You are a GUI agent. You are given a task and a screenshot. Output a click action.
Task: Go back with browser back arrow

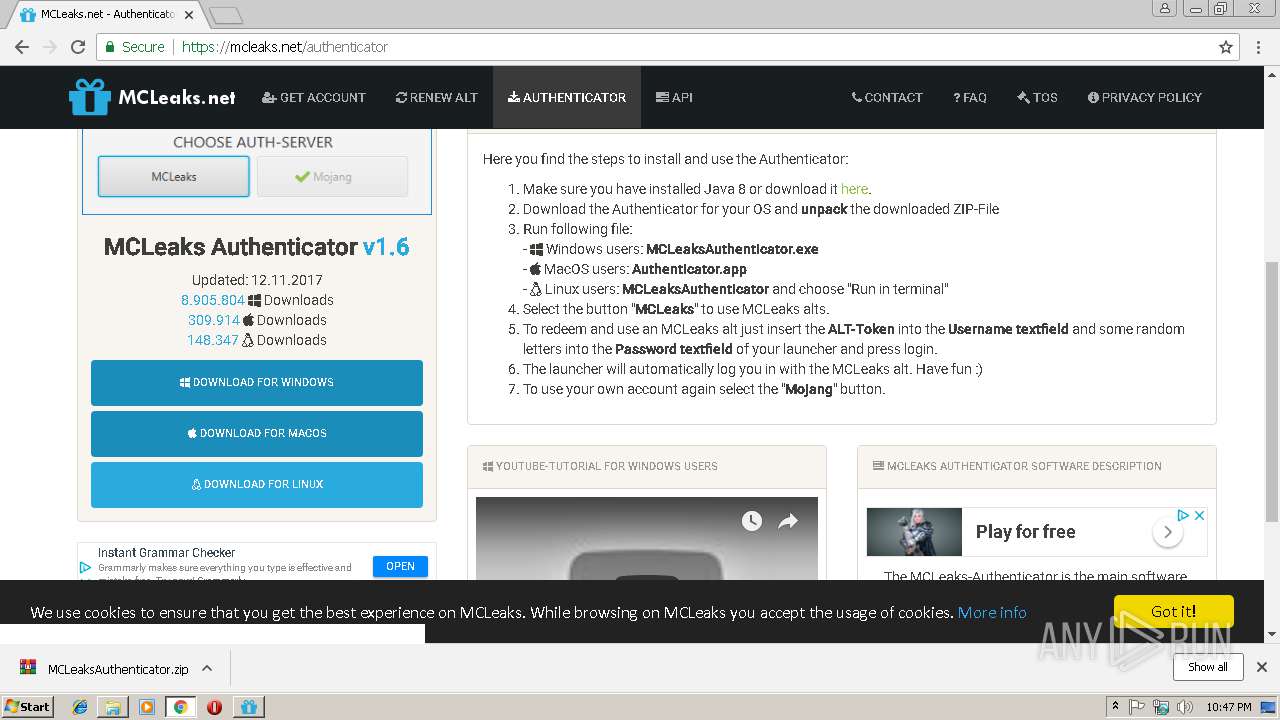click(22, 47)
